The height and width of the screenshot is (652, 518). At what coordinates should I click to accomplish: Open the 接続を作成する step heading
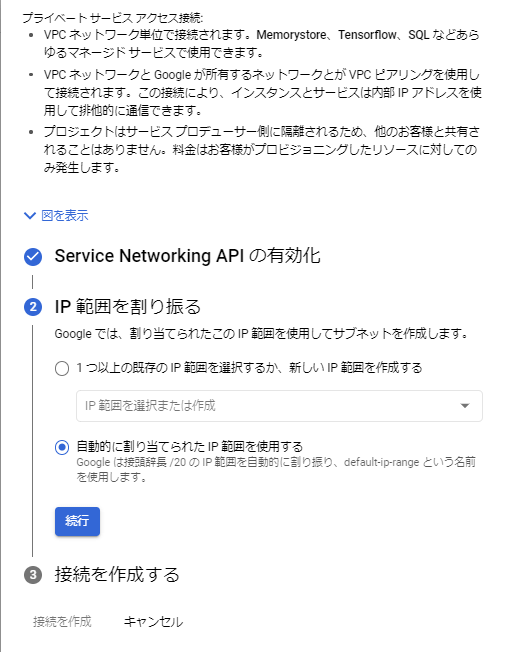[x=117, y=575]
